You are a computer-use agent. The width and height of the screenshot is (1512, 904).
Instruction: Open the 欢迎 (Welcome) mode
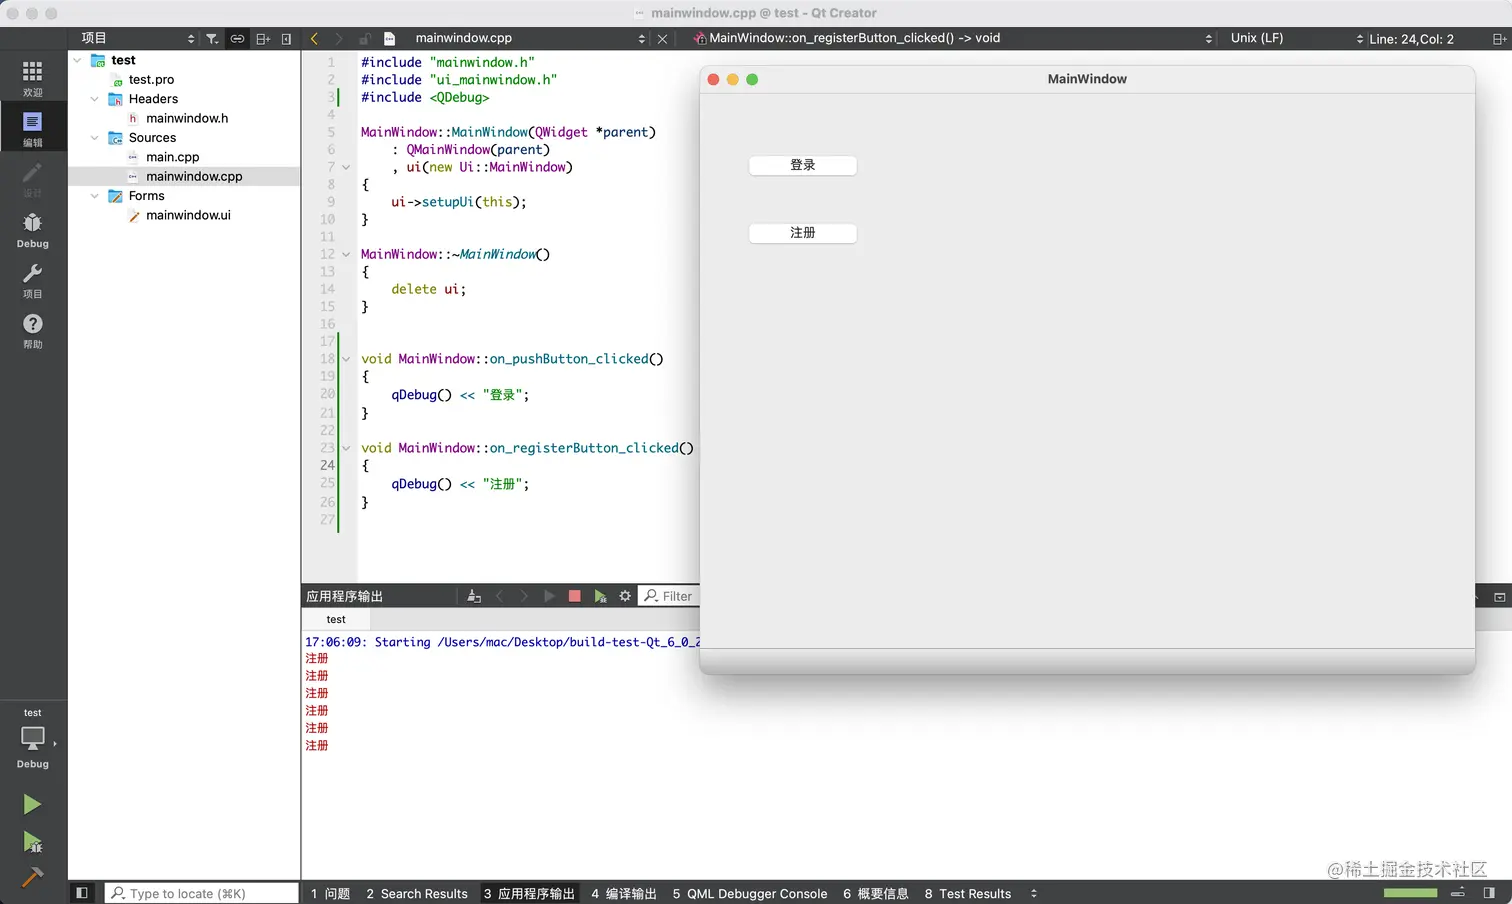[33, 77]
